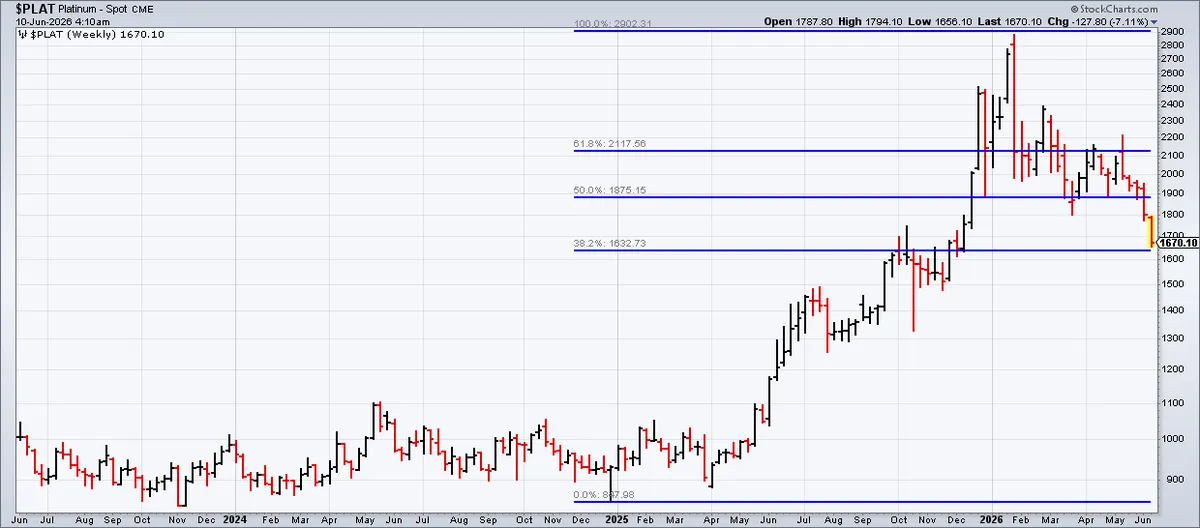This screenshot has height=528, width=1200.
Task: Select the blue 50.0% retracement line
Action: pyautogui.click(x=864, y=197)
